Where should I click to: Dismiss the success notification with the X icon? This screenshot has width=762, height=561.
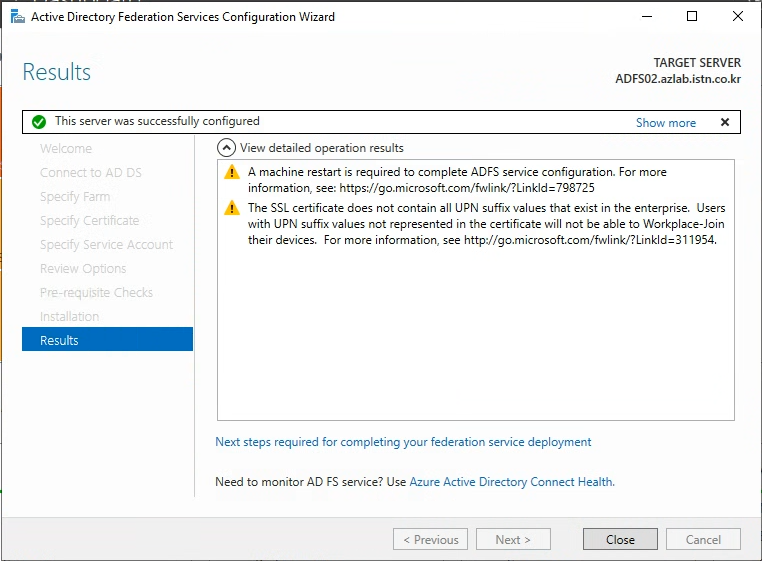pyautogui.click(x=725, y=122)
